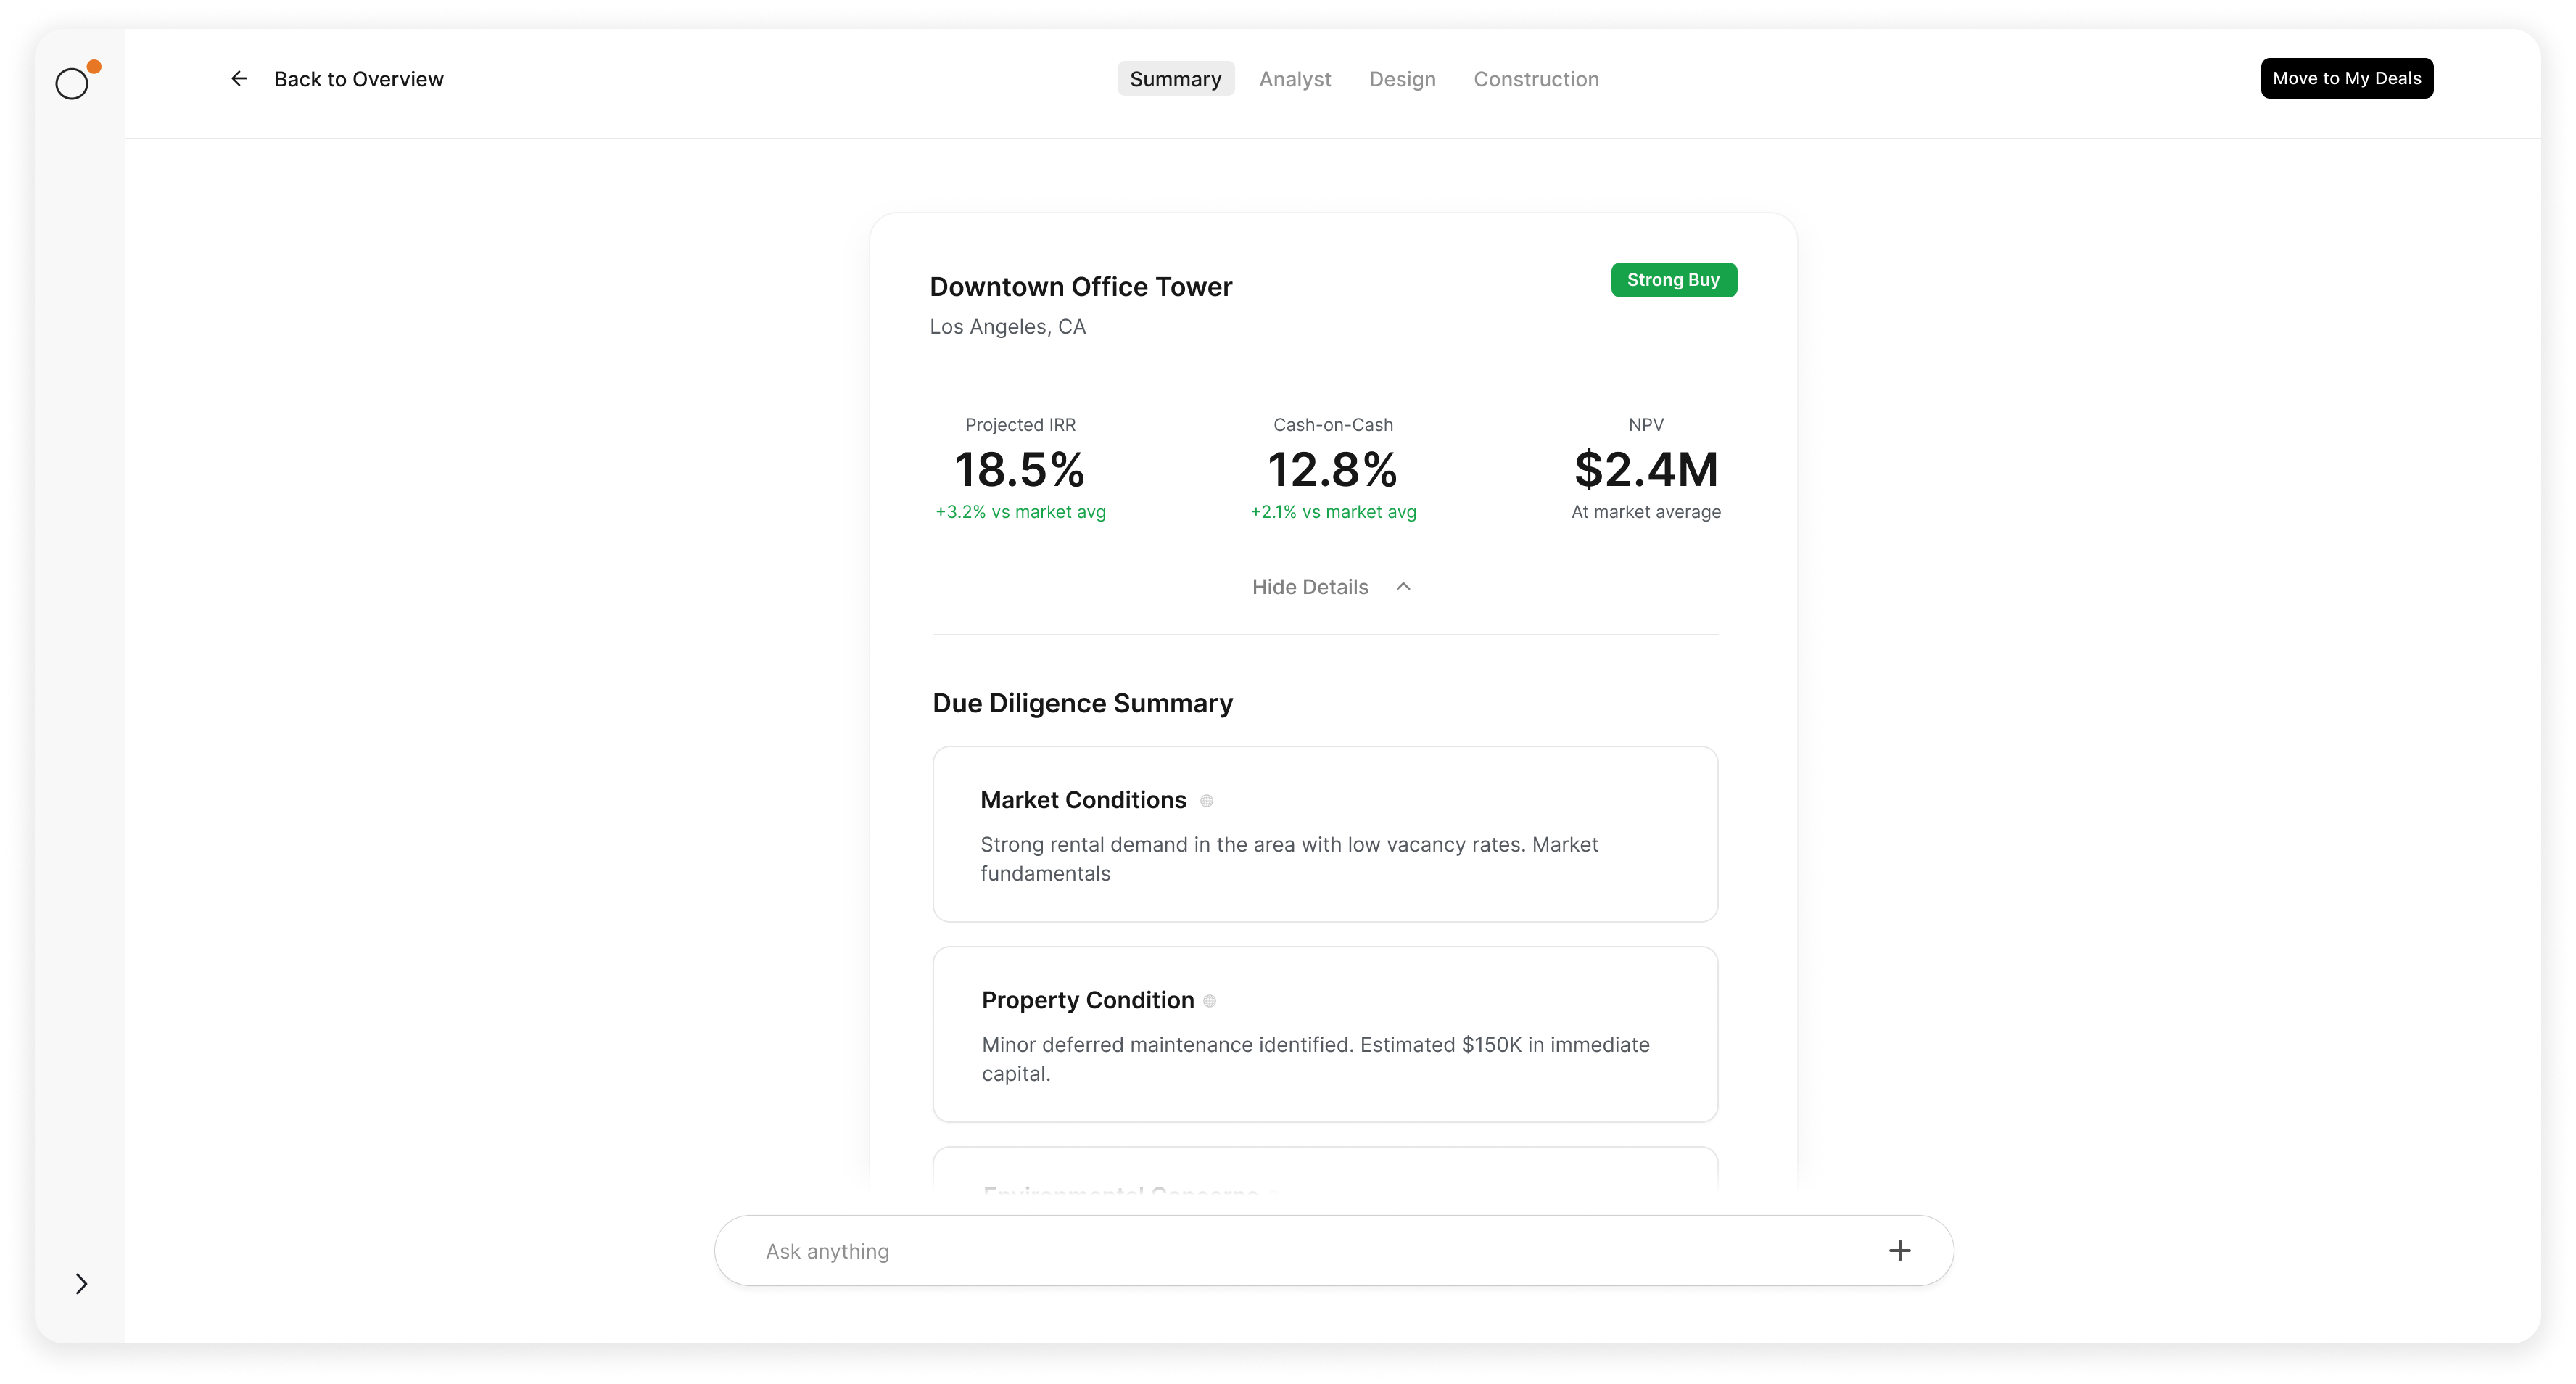Click the Downtown Office Tower title

point(1080,287)
